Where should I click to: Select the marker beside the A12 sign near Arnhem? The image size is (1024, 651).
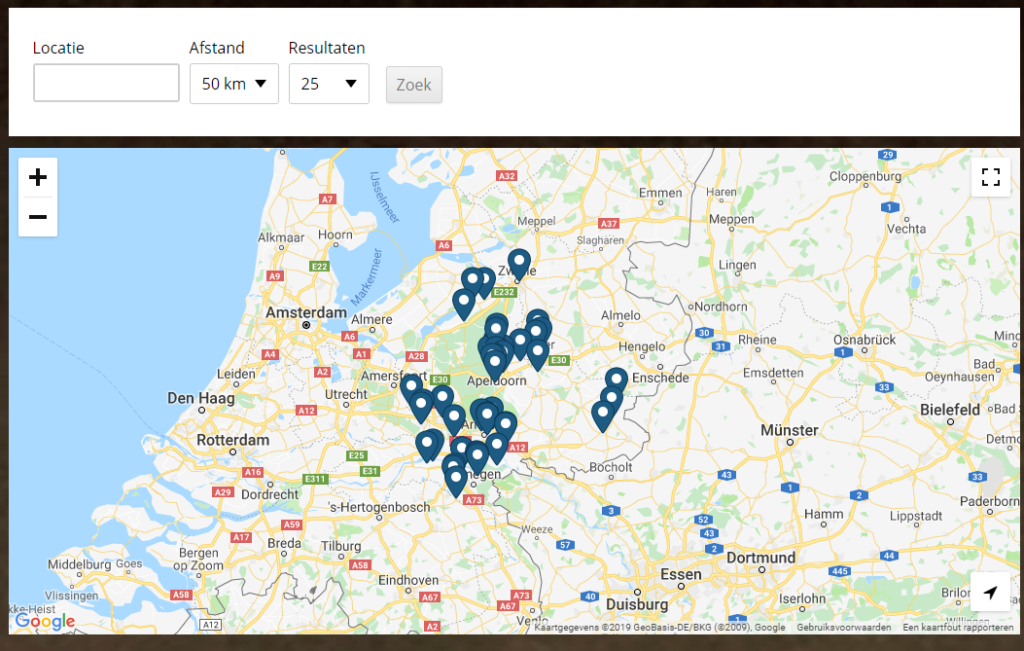click(x=497, y=448)
